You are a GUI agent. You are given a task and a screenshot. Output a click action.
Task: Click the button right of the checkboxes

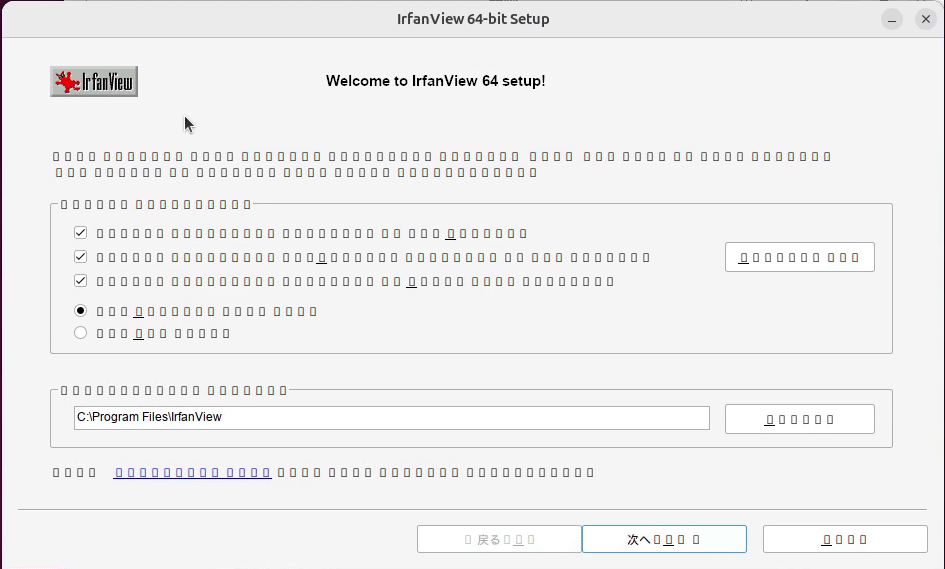tap(800, 257)
